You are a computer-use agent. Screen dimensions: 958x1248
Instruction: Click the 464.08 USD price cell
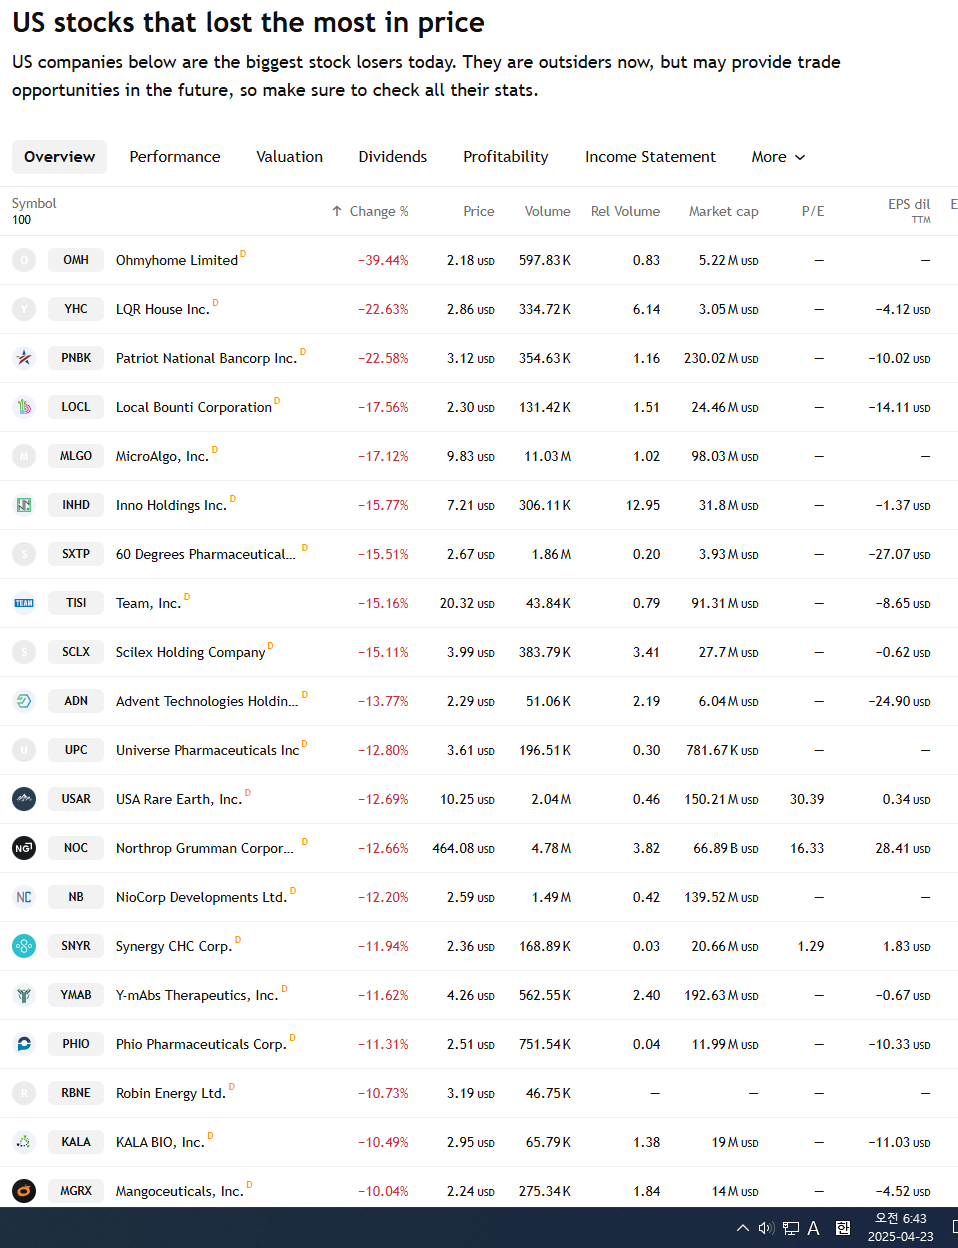pos(463,848)
